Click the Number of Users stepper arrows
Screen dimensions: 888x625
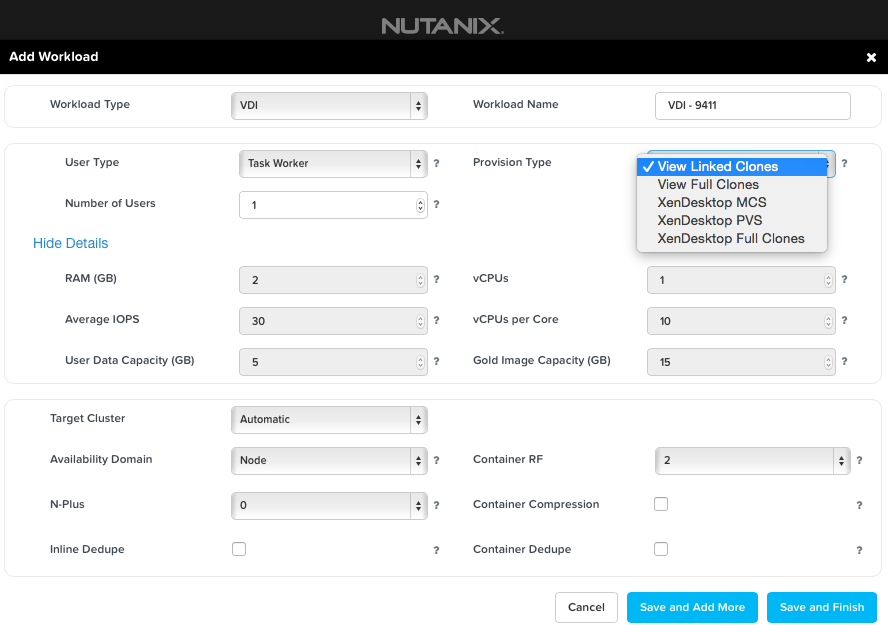coord(420,205)
